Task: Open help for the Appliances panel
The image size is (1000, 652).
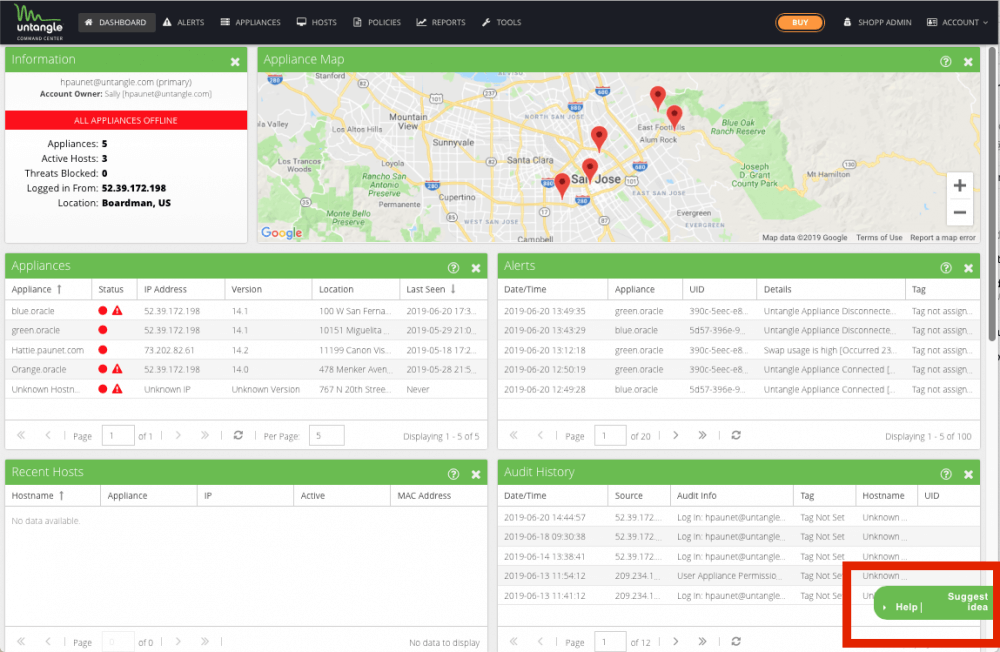Action: [x=453, y=268]
